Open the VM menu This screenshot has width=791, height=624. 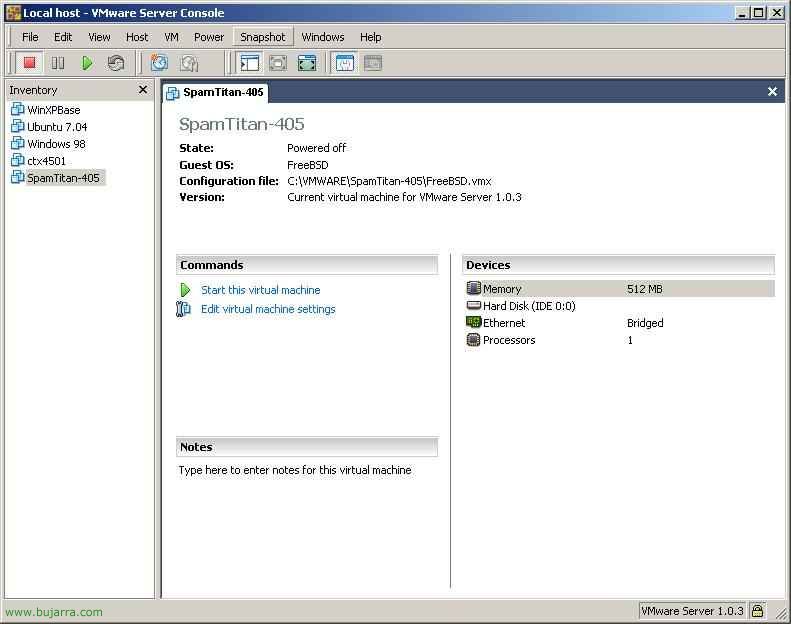(x=171, y=37)
